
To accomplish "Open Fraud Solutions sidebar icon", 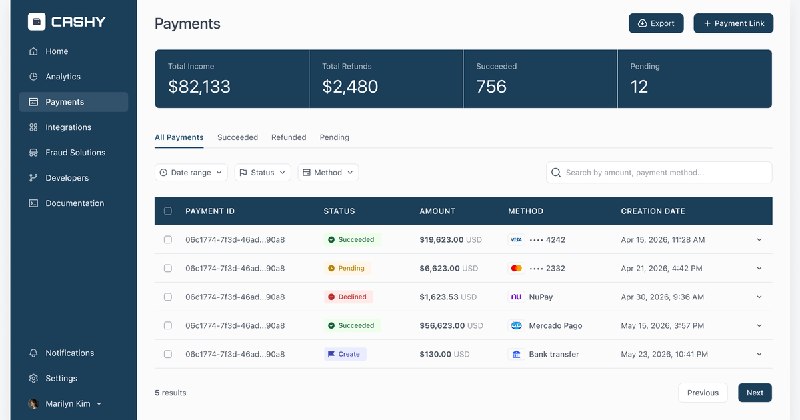I will click(x=33, y=153).
